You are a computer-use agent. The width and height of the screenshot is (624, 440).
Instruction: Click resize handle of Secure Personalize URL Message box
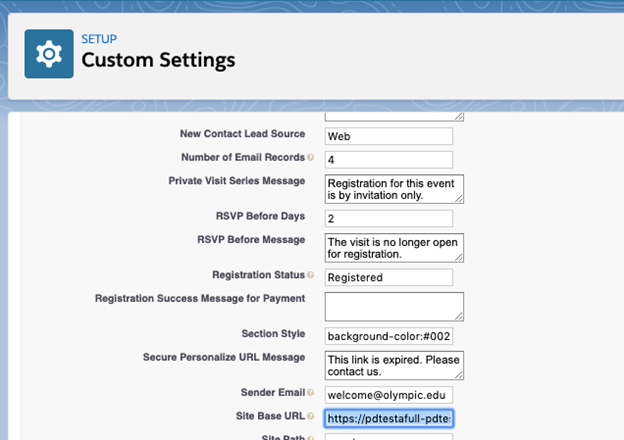459,375
